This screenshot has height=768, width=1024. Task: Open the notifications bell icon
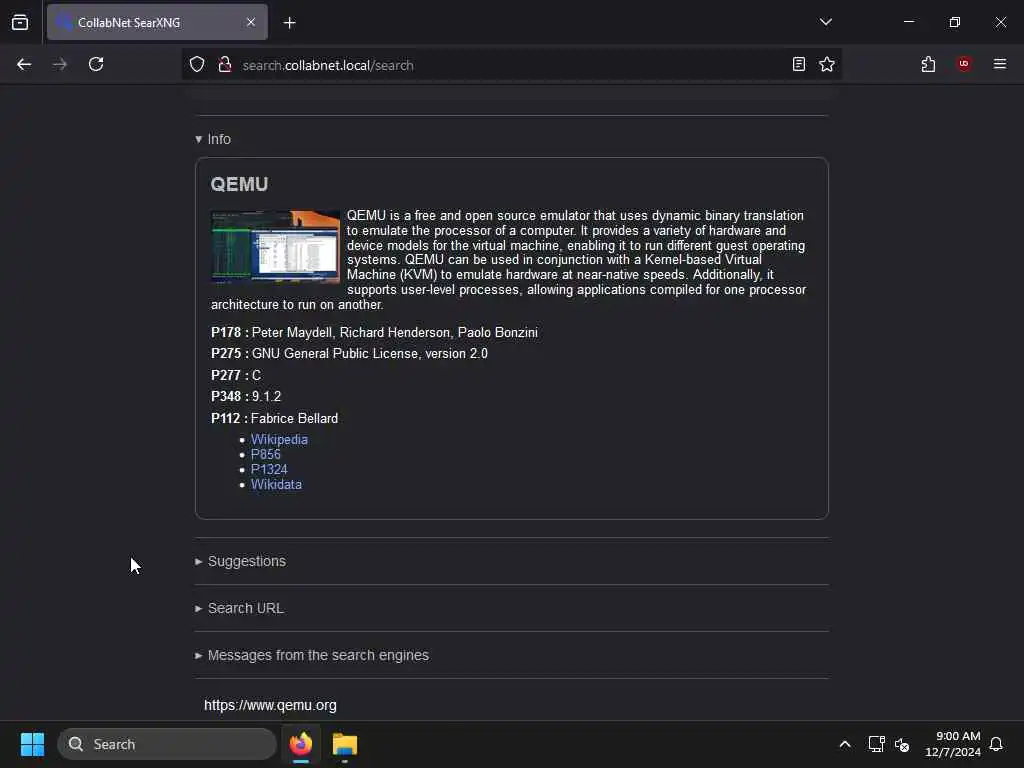[x=996, y=744]
